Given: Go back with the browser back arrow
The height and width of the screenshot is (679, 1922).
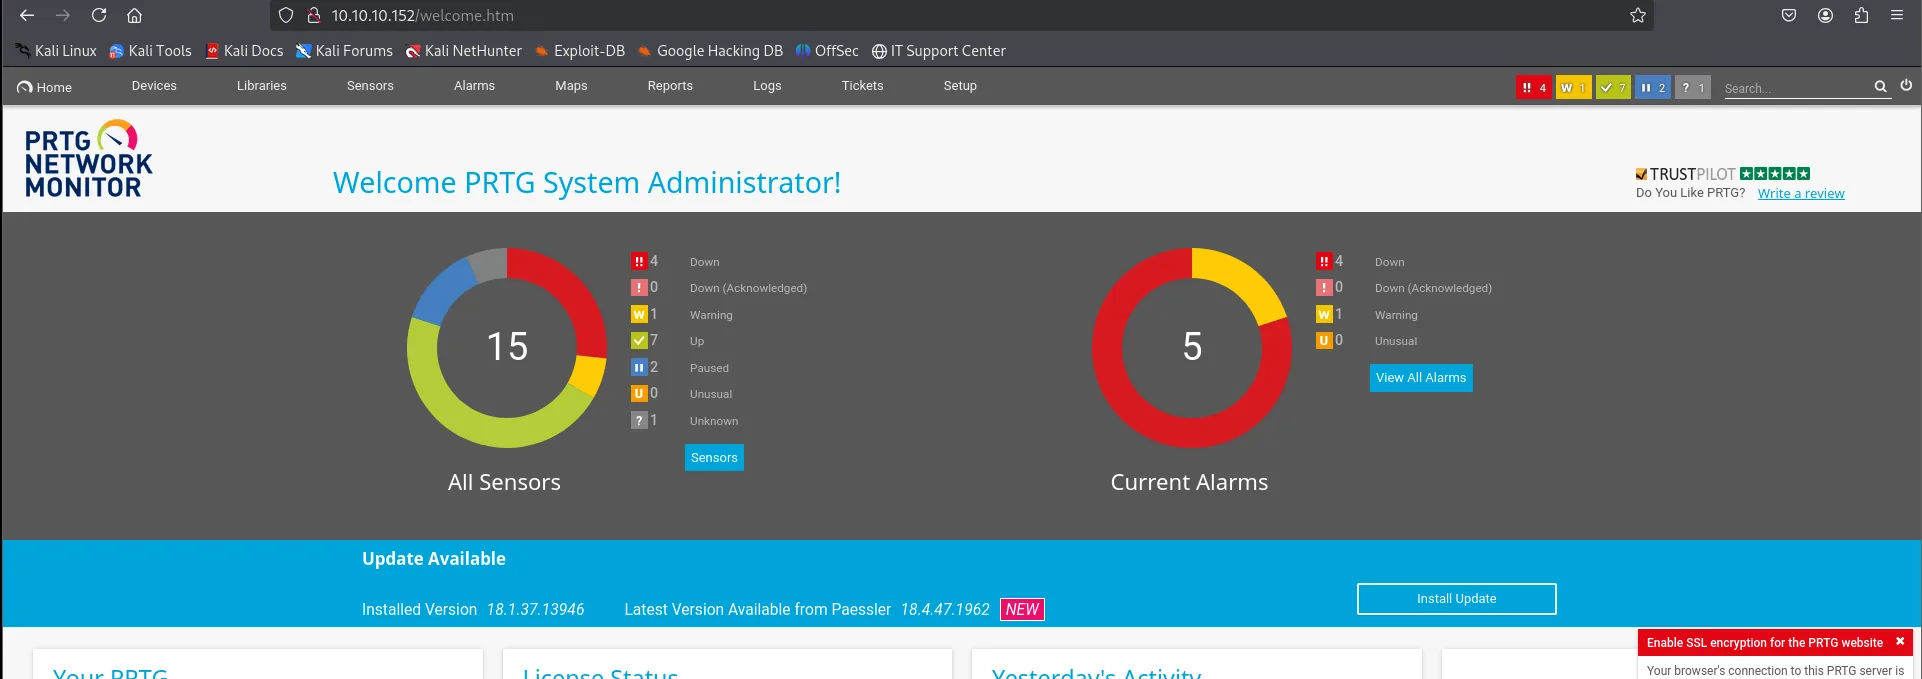Looking at the screenshot, I should click(x=27, y=15).
